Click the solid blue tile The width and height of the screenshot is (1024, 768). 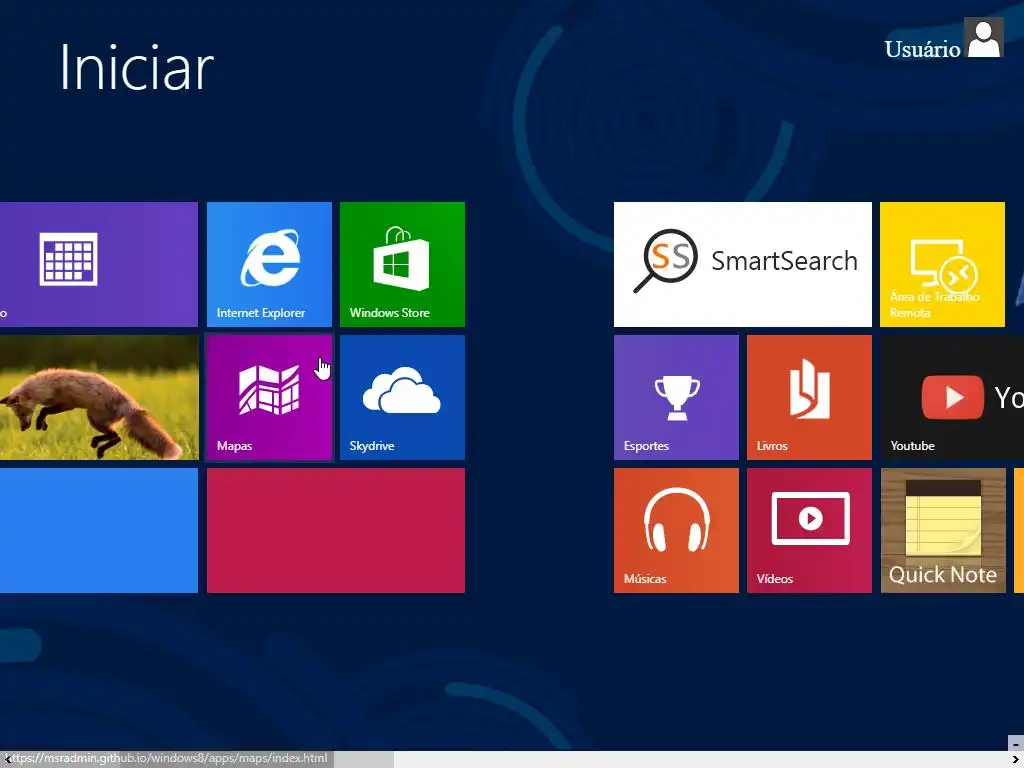tap(99, 530)
